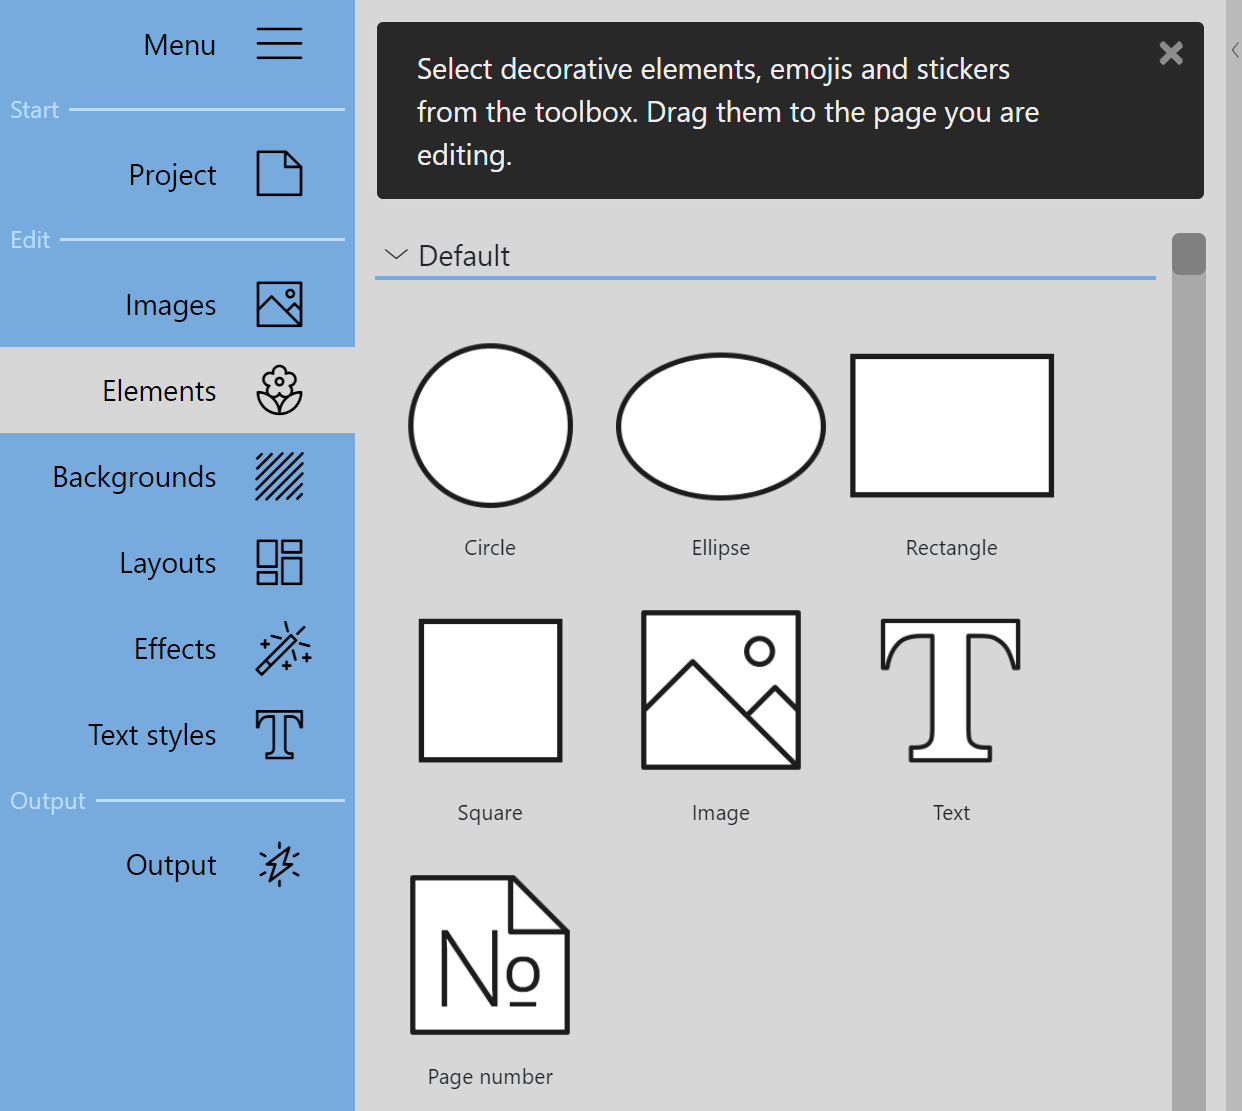
Task: Select the Effects magic wand icon
Action: (281, 648)
